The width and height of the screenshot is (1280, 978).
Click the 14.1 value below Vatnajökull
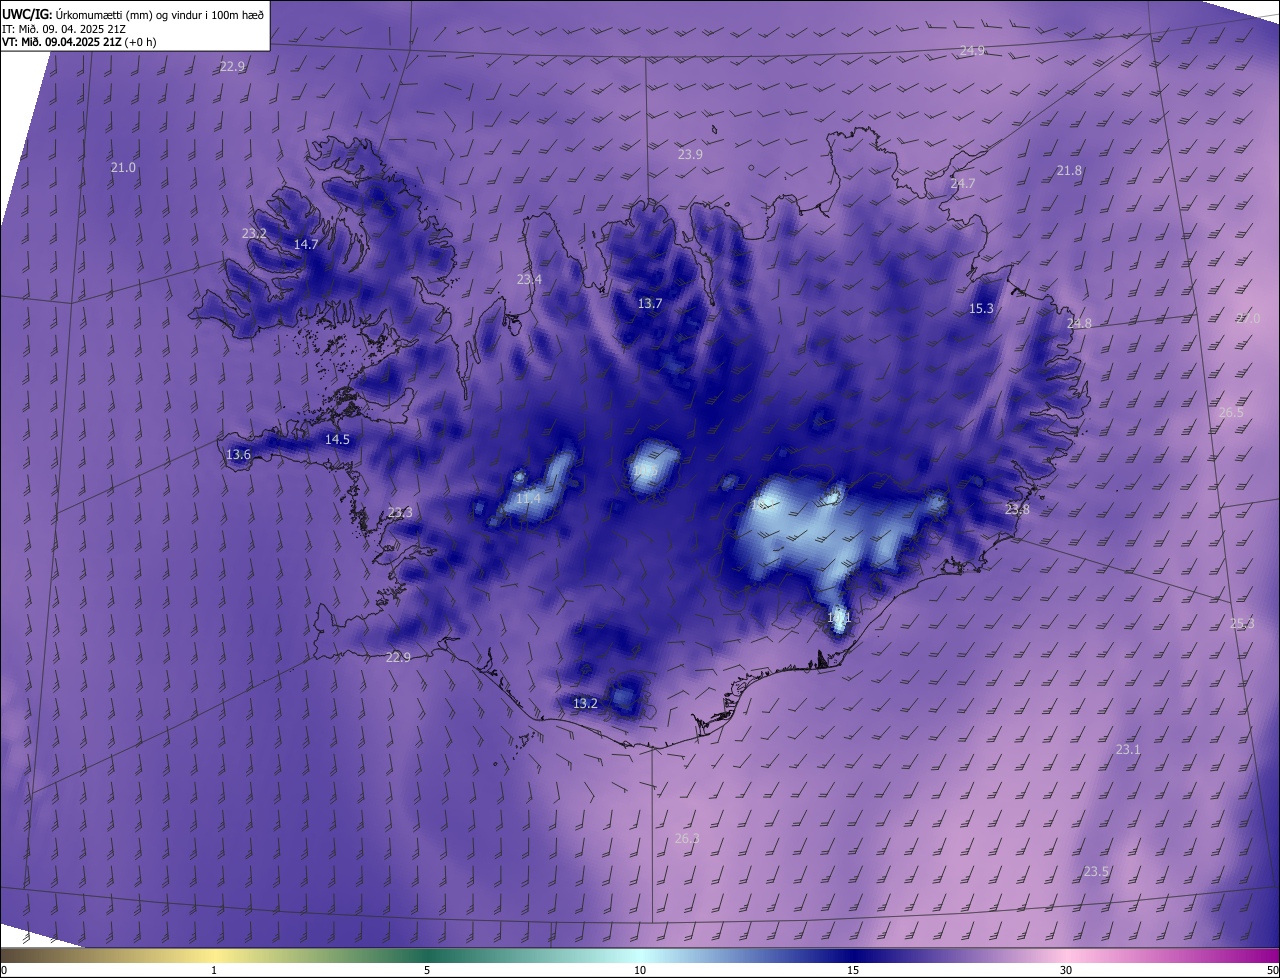(x=839, y=619)
